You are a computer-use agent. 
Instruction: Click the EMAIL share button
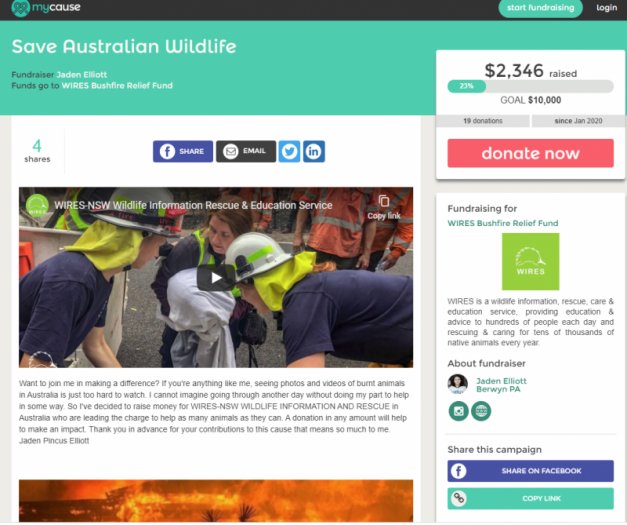pyautogui.click(x=246, y=152)
